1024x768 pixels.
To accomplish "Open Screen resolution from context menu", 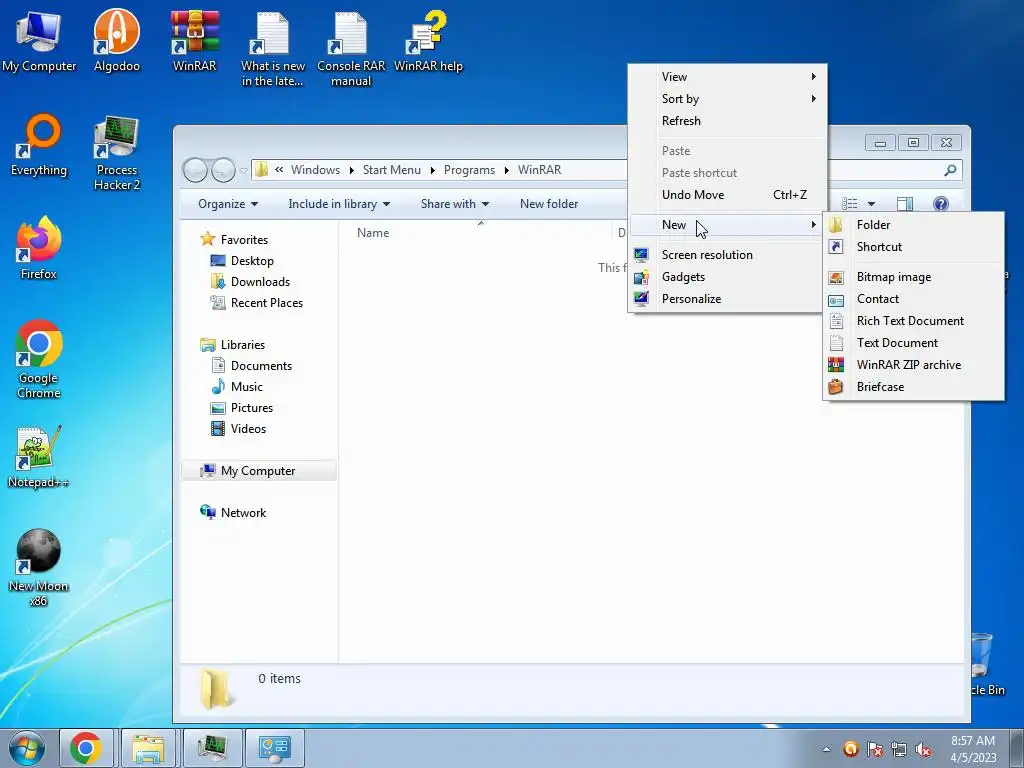I will pos(727,255).
